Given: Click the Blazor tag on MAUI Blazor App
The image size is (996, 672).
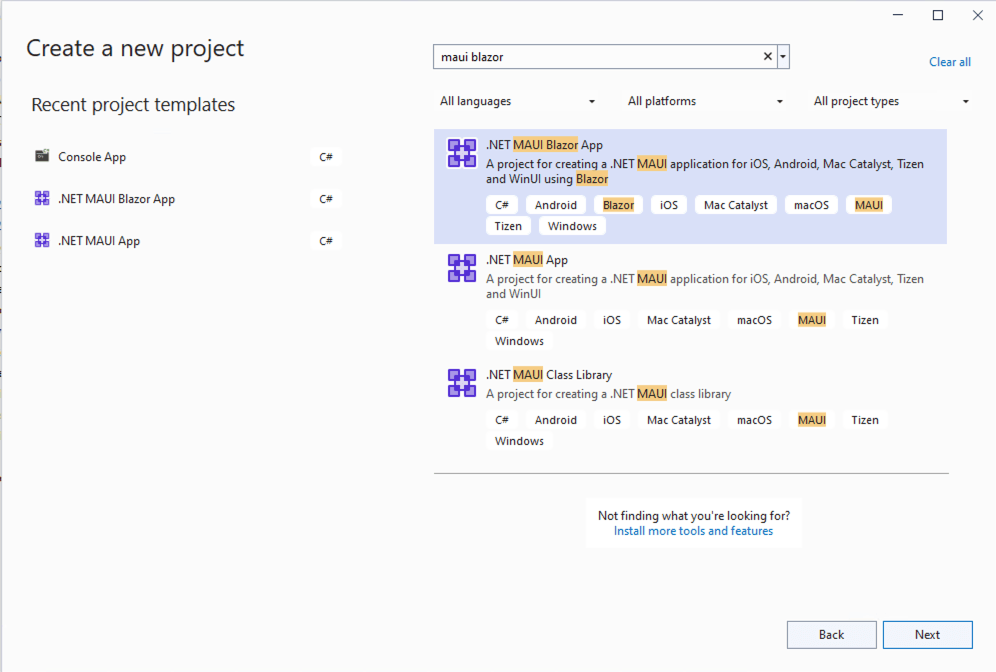Looking at the screenshot, I should (618, 205).
